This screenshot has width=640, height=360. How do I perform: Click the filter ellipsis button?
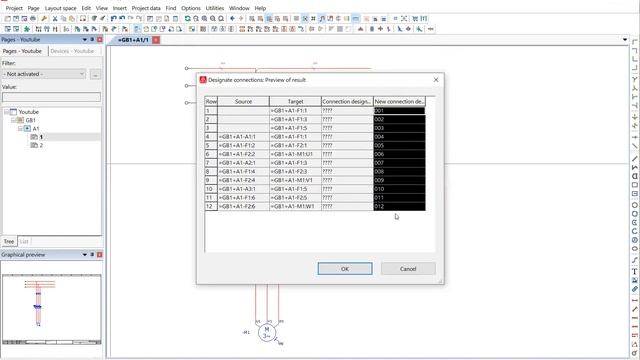tap(96, 74)
